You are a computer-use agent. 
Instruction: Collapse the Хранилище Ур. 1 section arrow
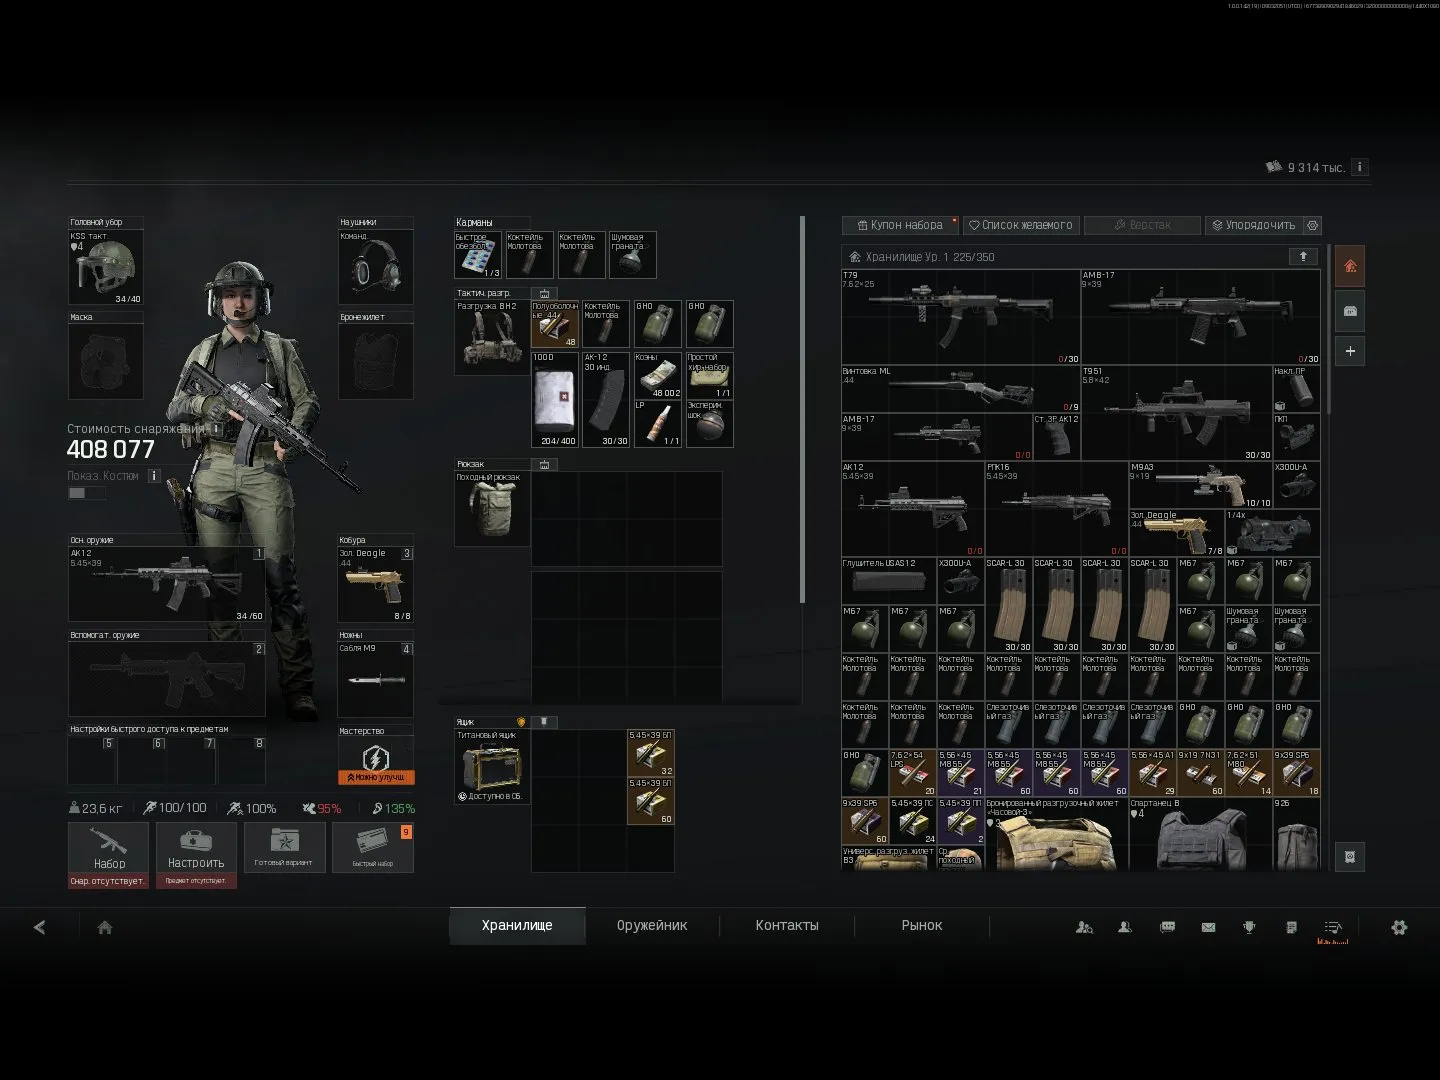tap(1302, 257)
